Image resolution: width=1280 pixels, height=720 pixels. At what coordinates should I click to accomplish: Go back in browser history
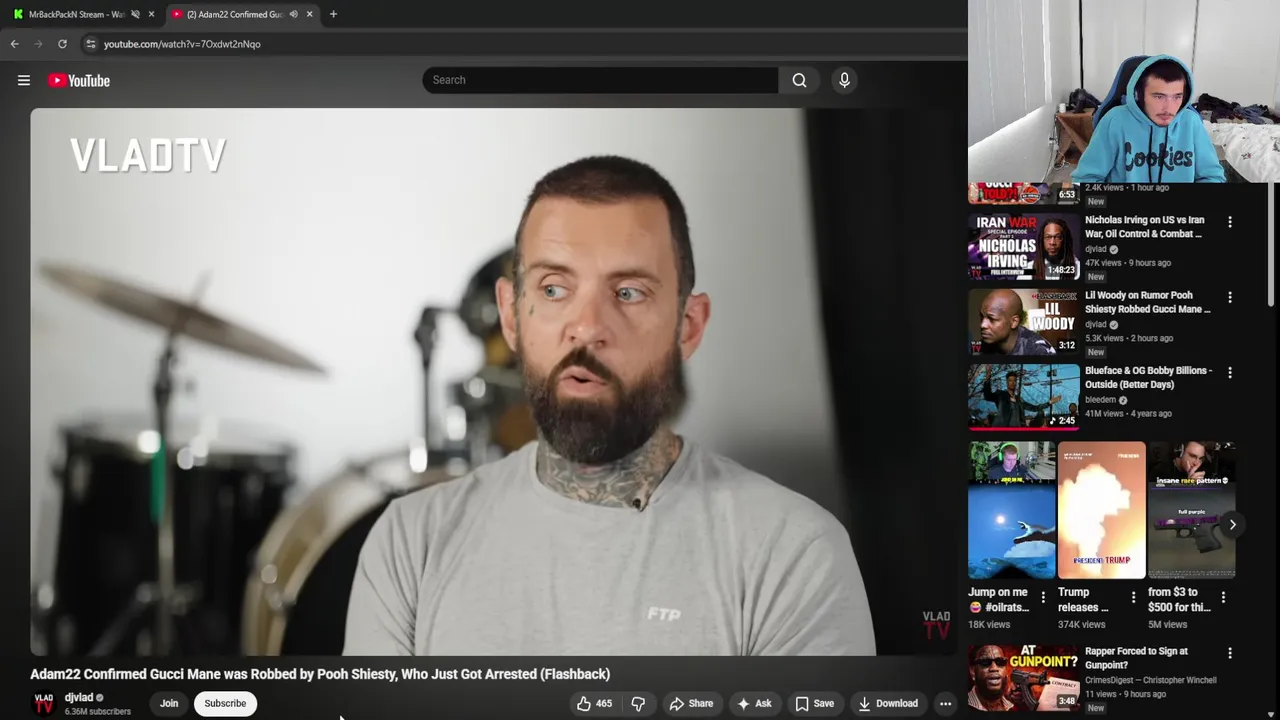[x=15, y=44]
